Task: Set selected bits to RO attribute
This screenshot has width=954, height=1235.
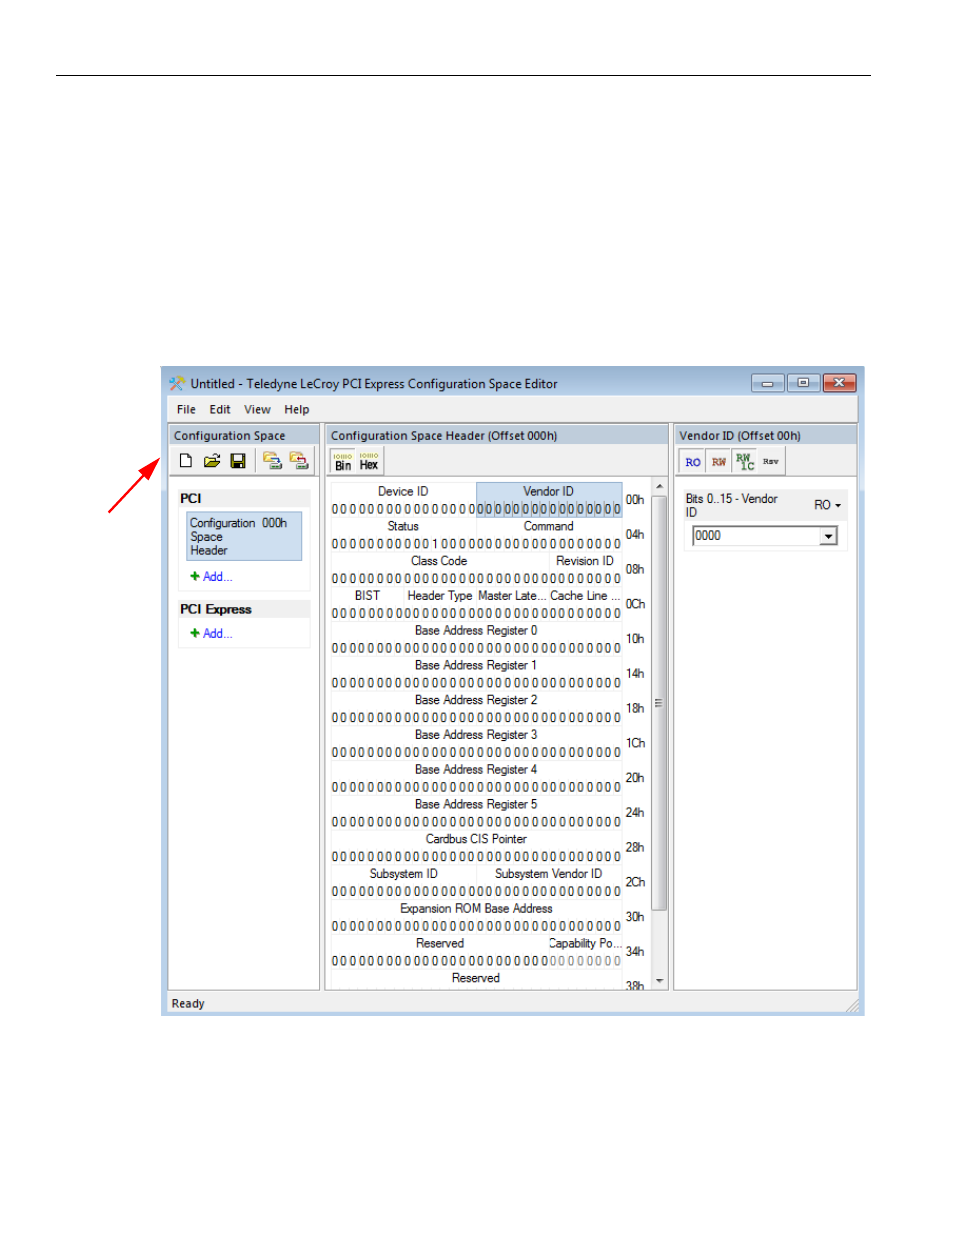Action: 693,462
